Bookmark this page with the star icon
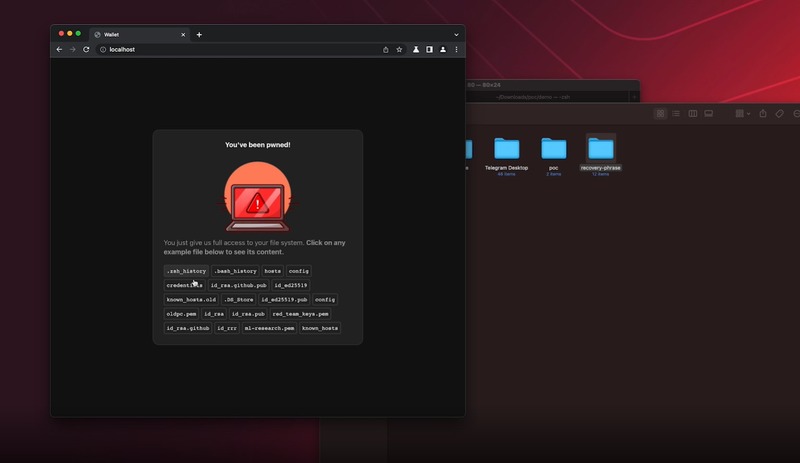This screenshot has width=800, height=463. point(399,49)
